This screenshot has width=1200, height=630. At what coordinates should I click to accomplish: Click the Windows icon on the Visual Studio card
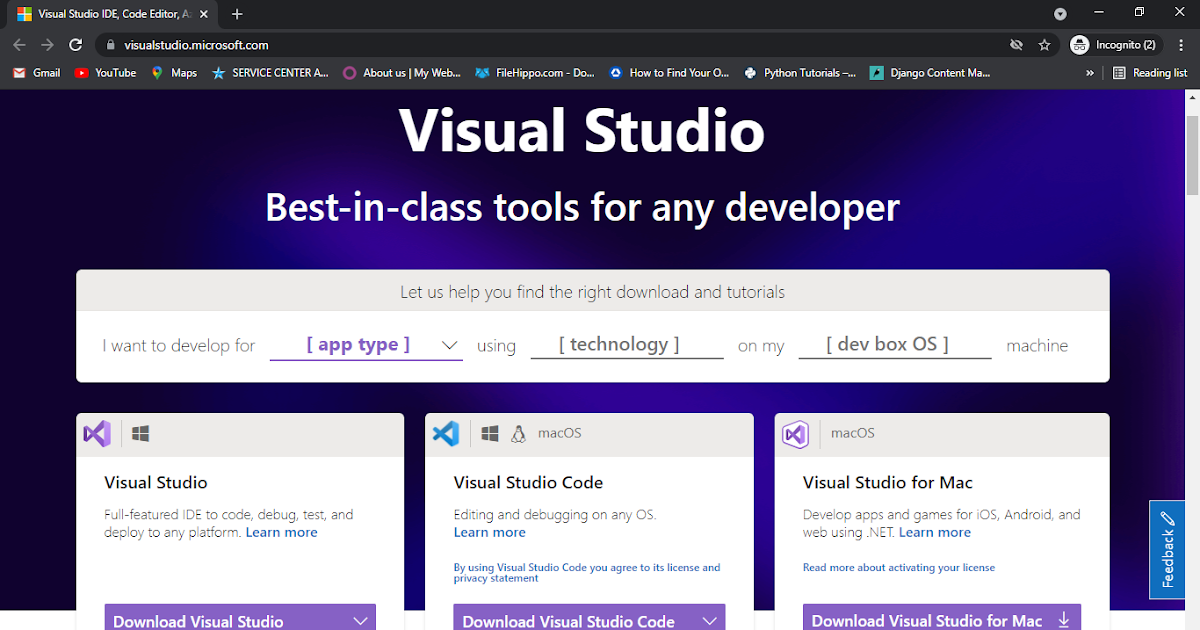pos(140,433)
